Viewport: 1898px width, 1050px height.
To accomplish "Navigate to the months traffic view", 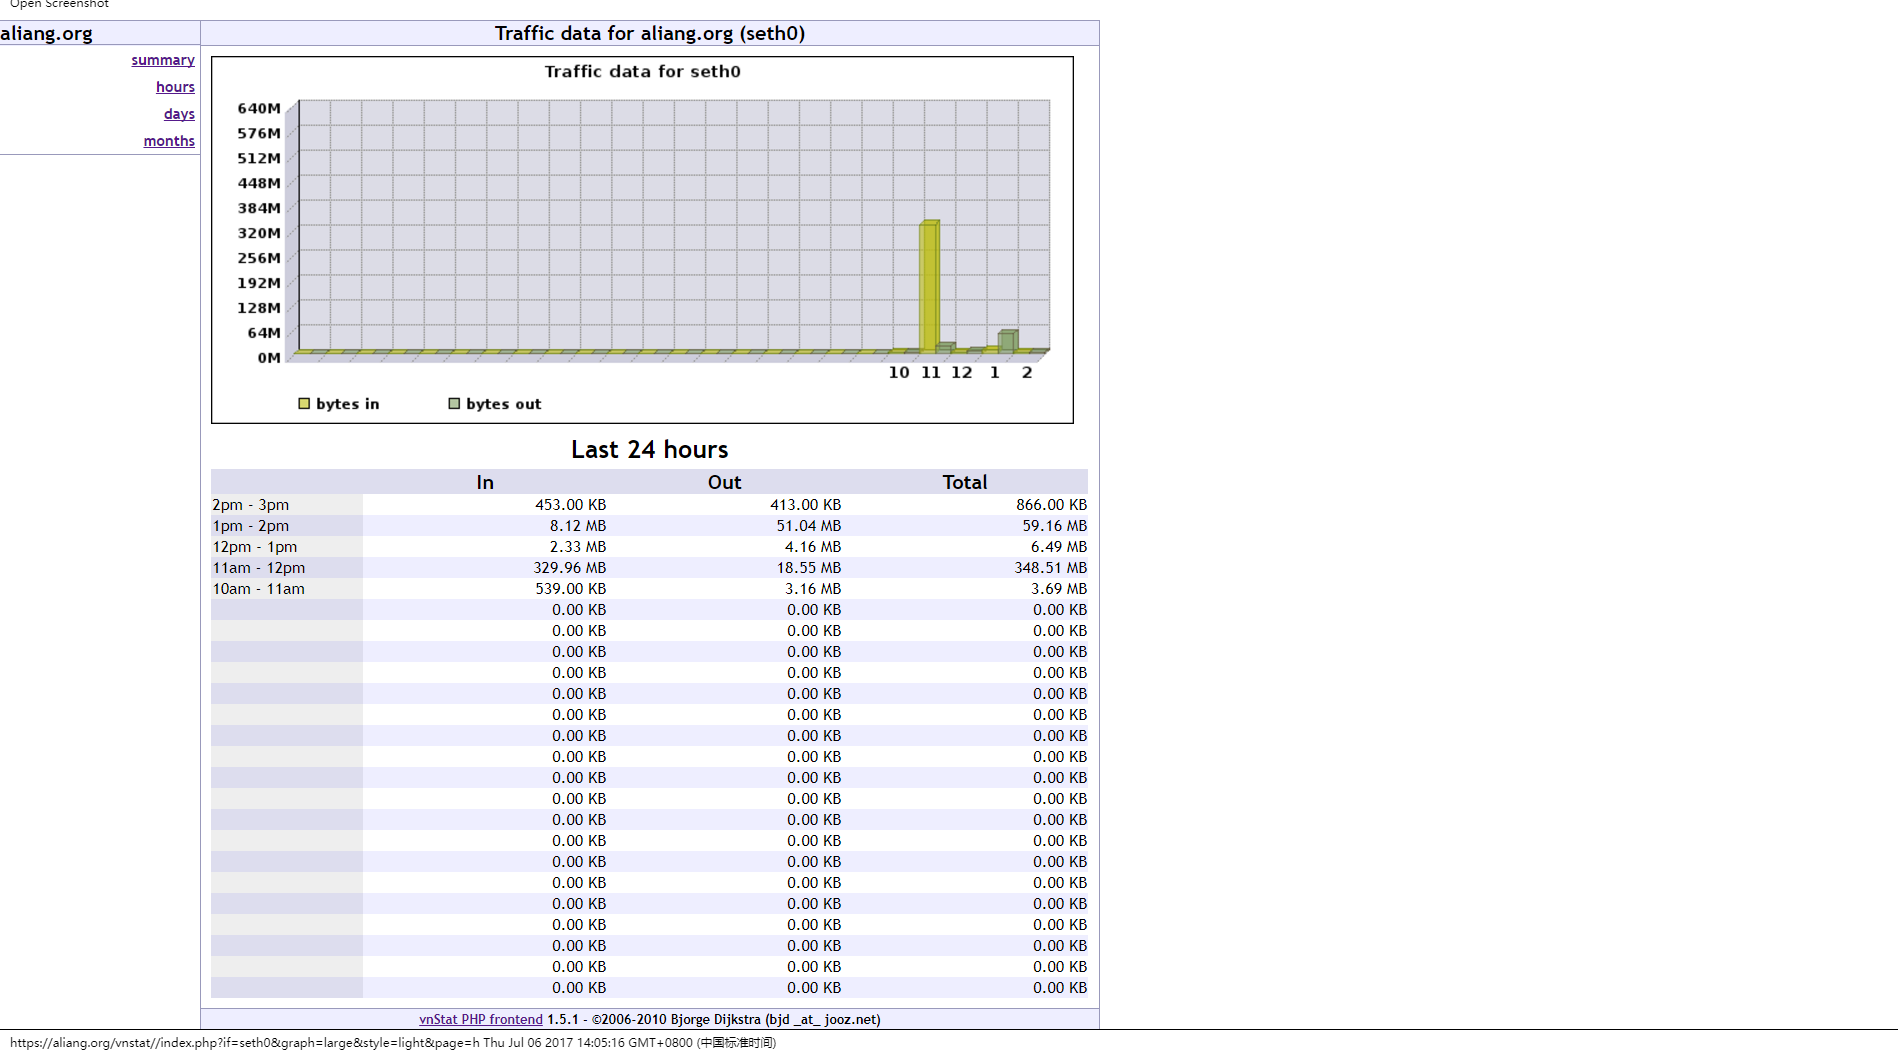I will point(169,141).
